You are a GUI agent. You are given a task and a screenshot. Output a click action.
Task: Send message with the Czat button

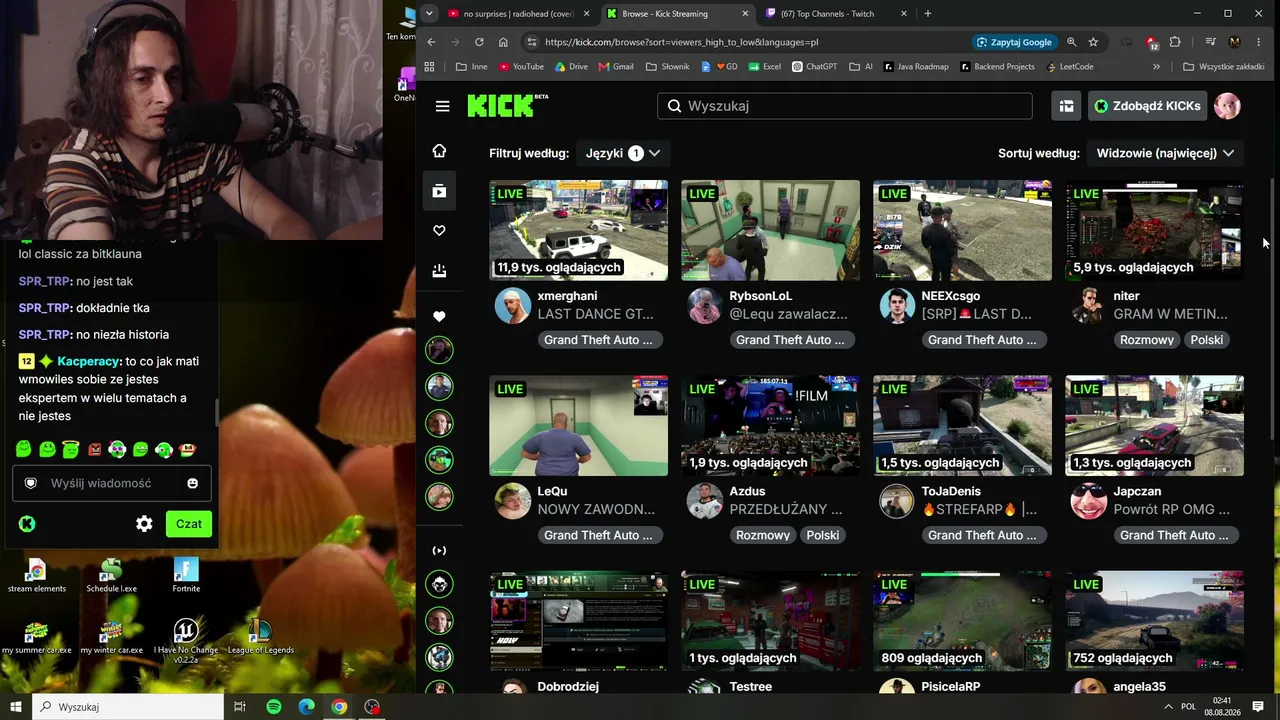coord(188,524)
